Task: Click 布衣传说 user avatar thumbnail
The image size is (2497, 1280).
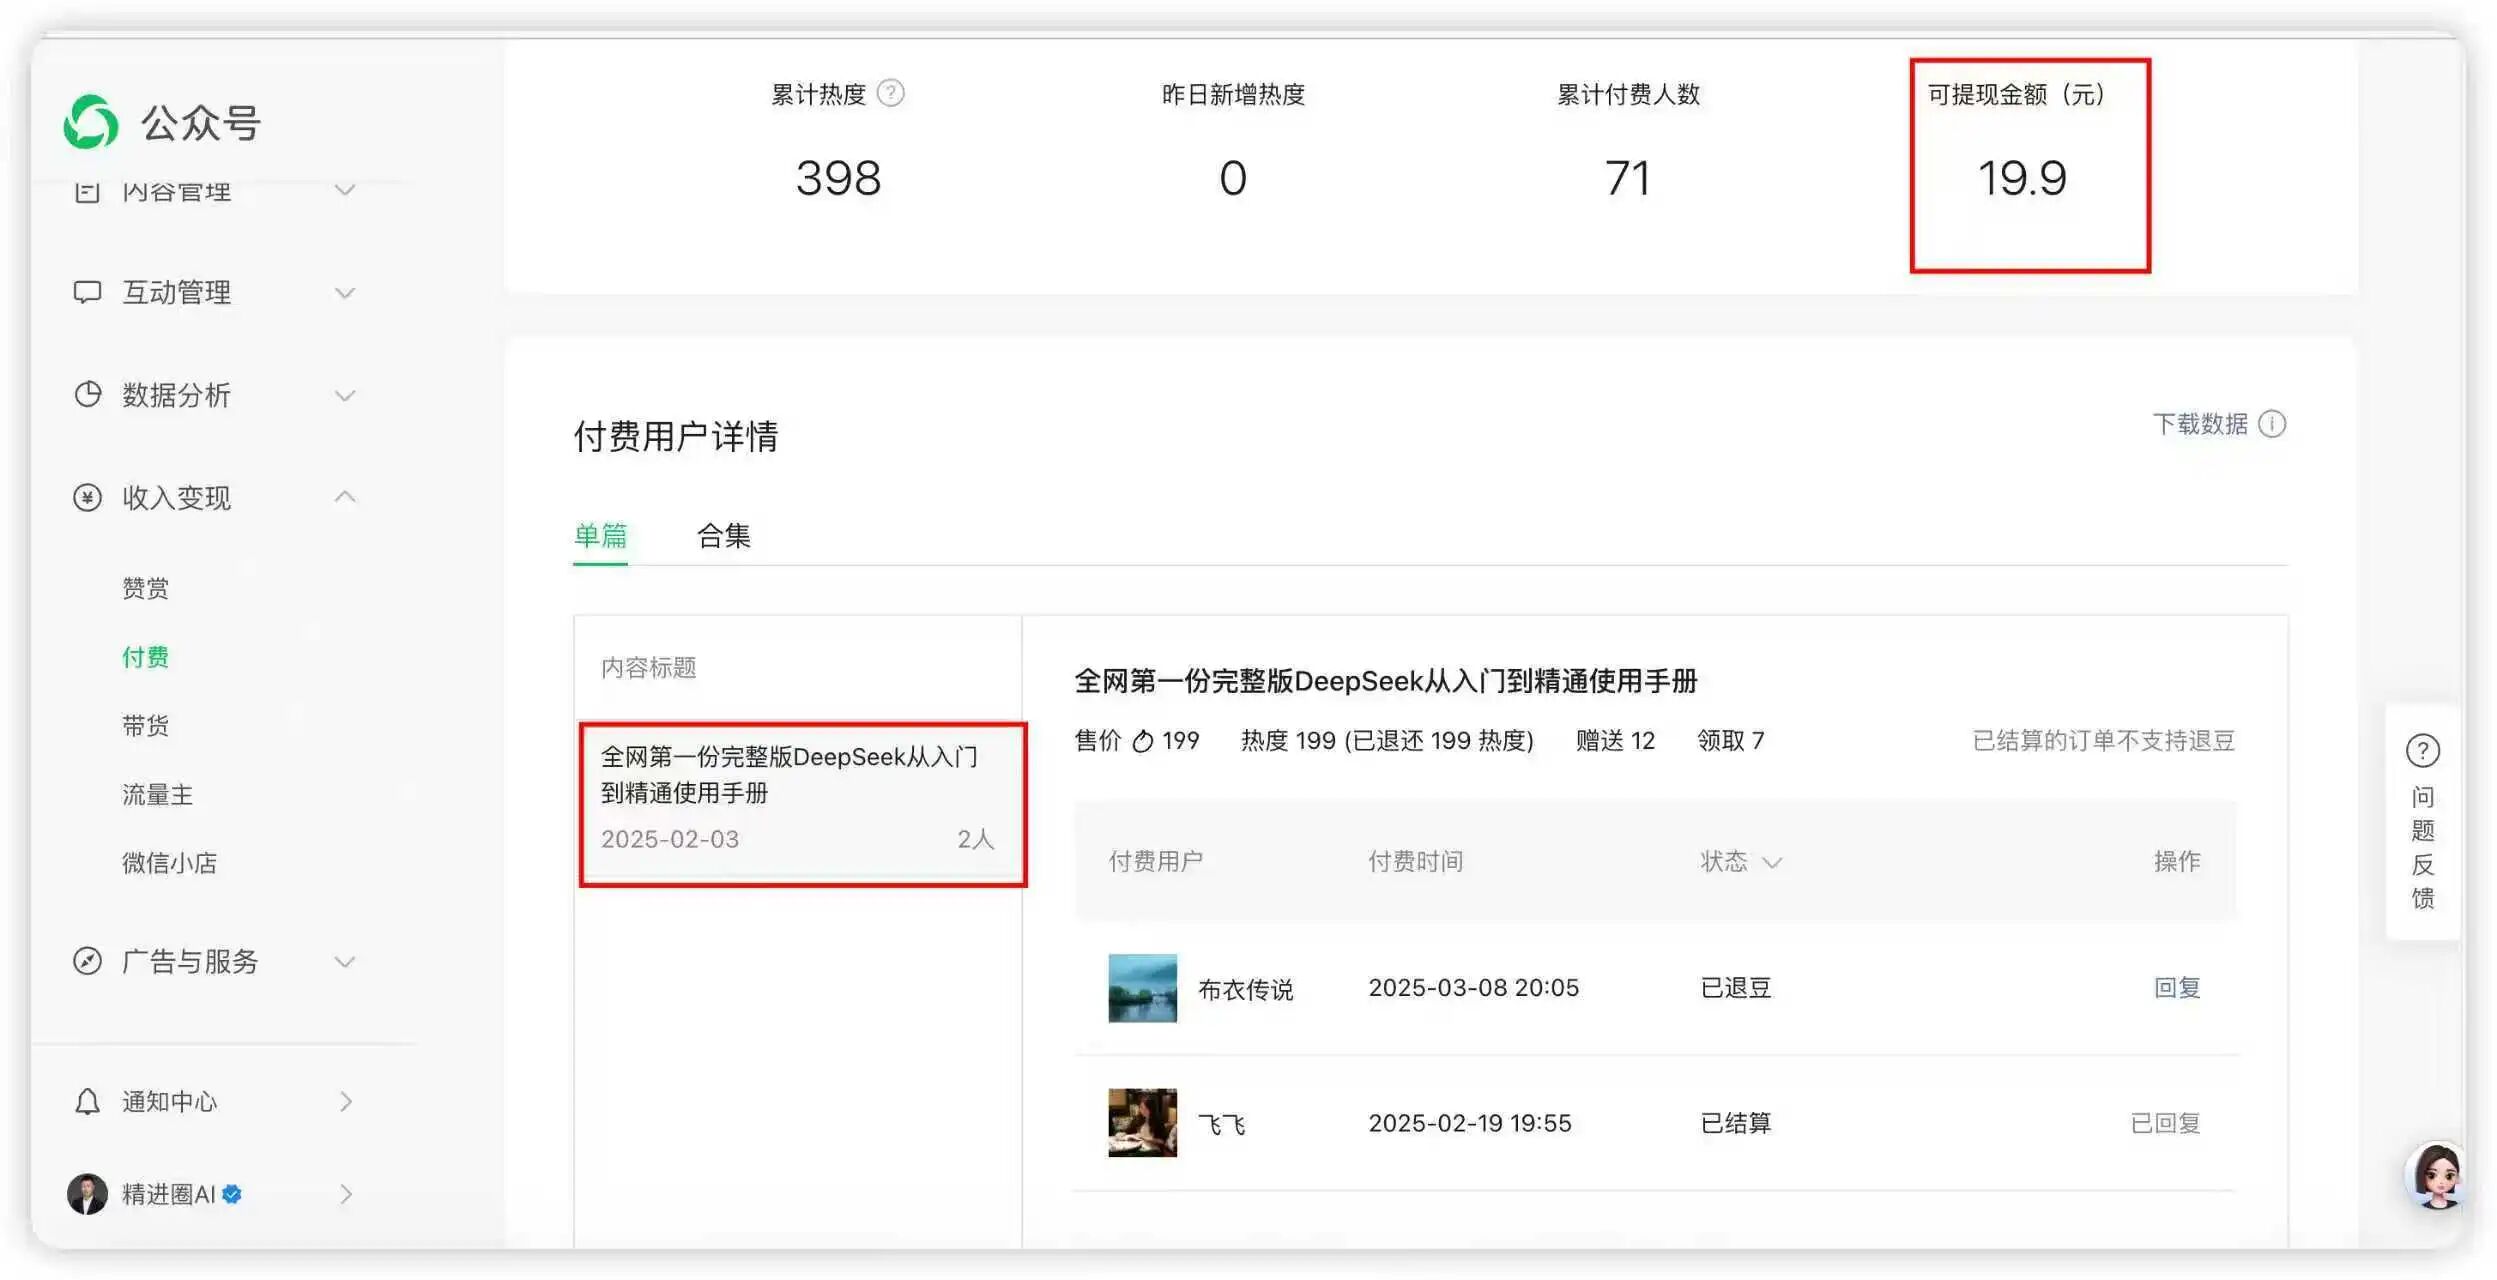Action: 1142,988
